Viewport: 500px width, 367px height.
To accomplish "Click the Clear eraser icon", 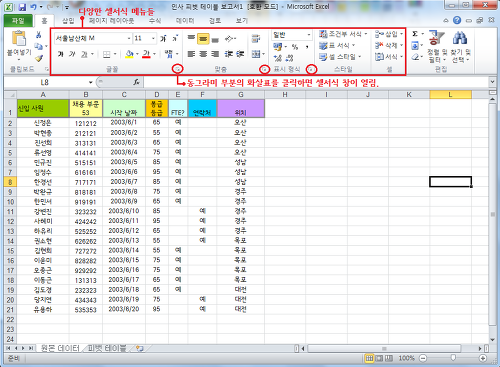I will [x=415, y=57].
